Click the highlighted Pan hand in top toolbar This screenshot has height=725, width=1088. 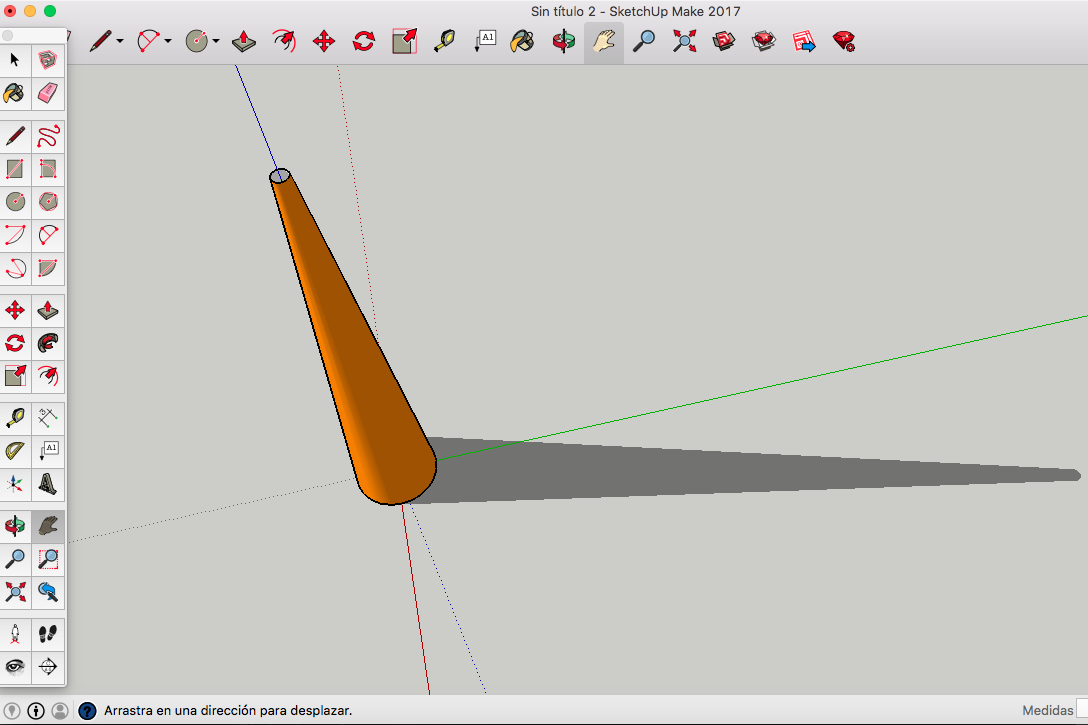(604, 42)
